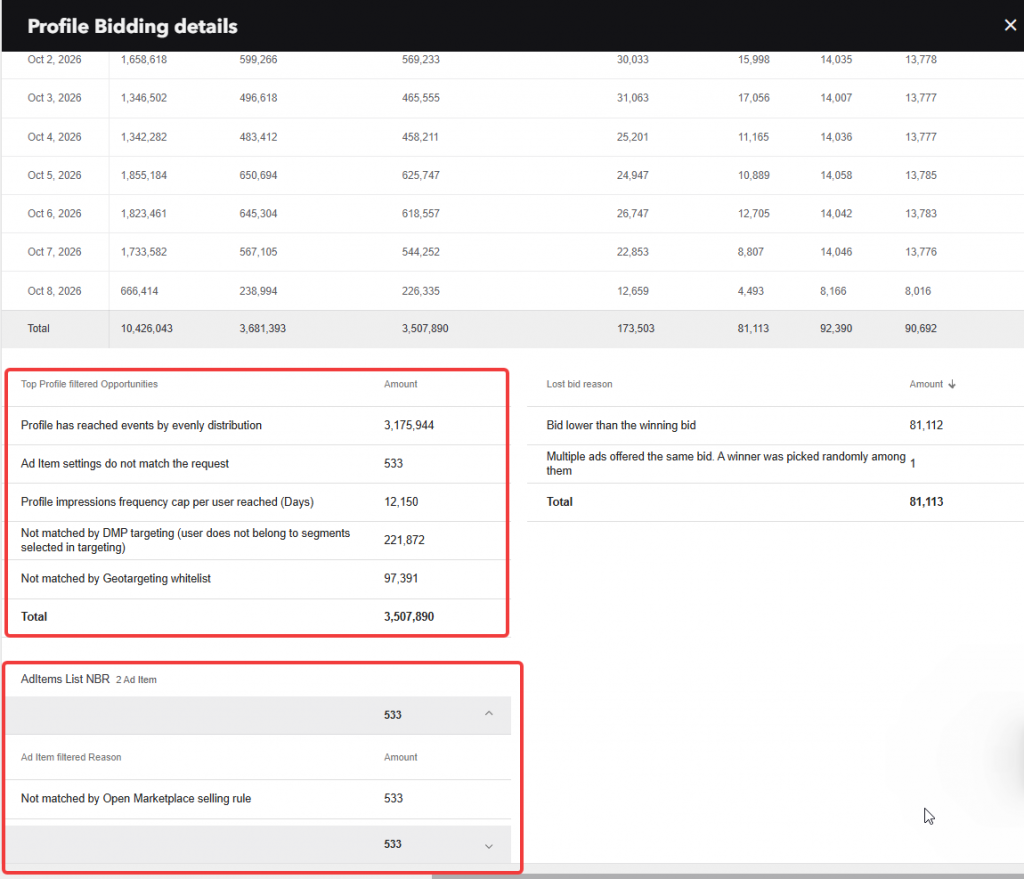Click 'Bid lower than the winning bid'
The image size is (1024, 879).
tap(621, 425)
